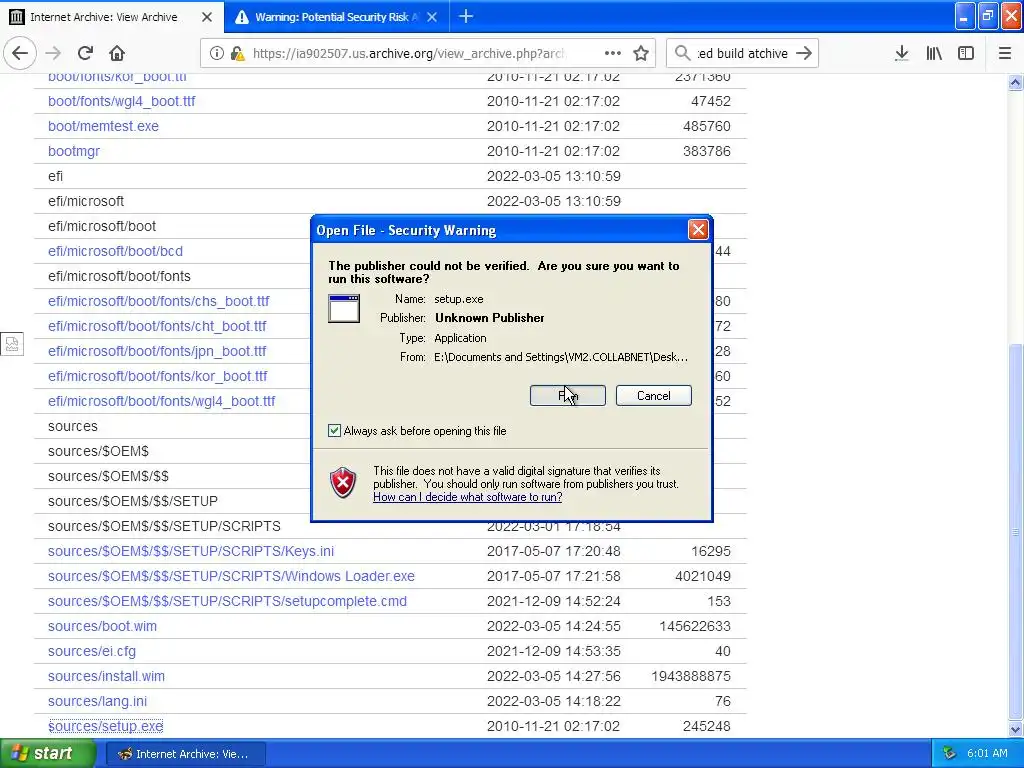Open efi/microsoft/boot/fonts/jpn_boot.ttf link
This screenshot has height=768, width=1024.
coord(157,351)
